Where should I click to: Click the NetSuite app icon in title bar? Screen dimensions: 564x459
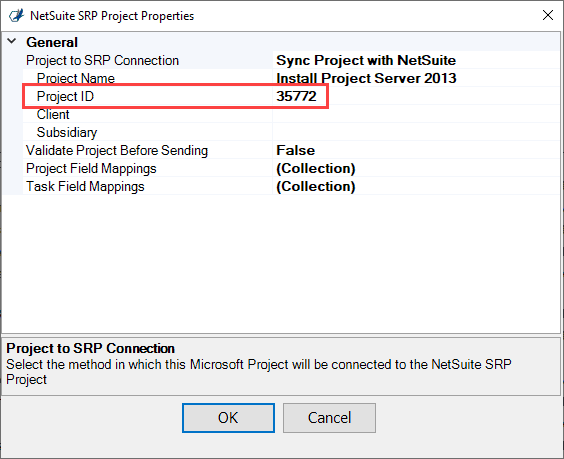point(16,16)
